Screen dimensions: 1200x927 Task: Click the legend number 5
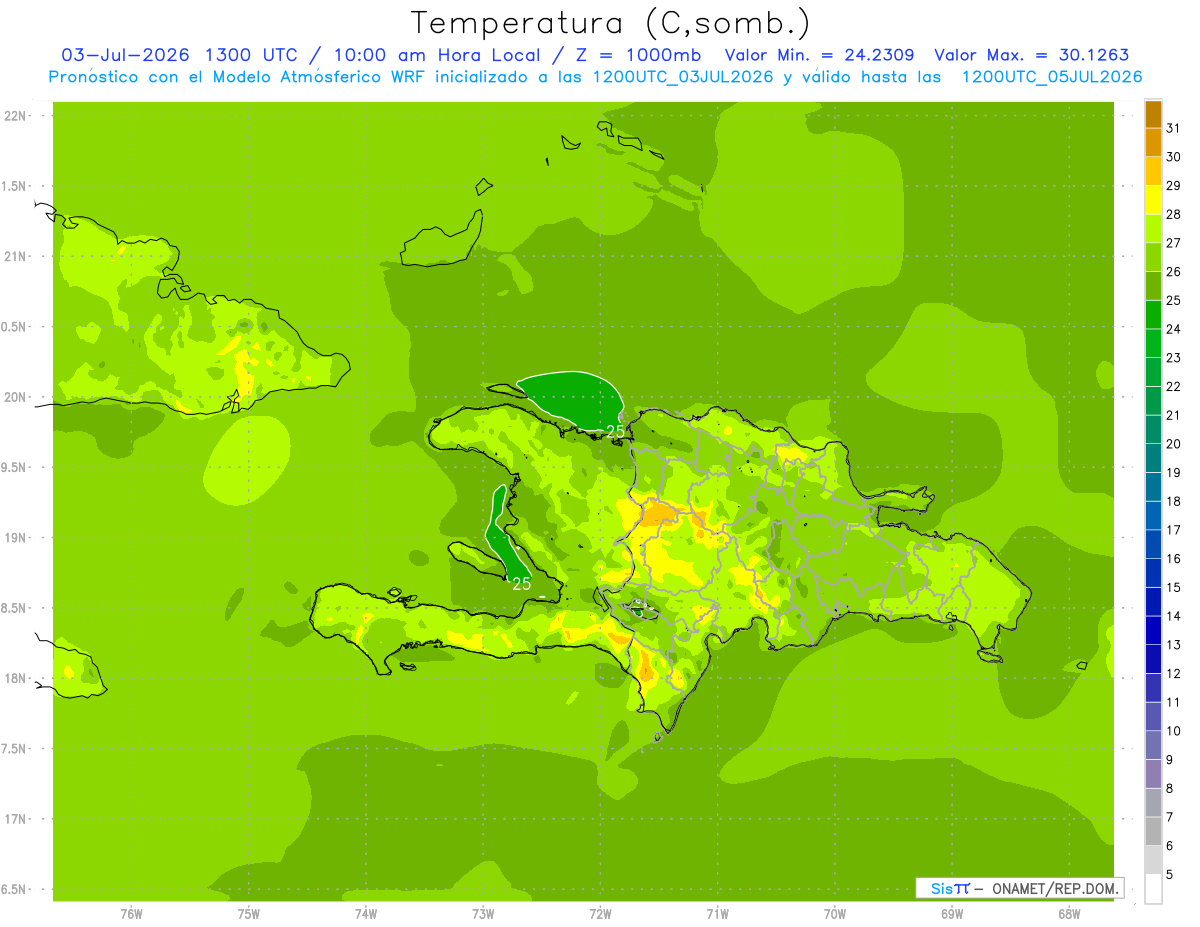(1170, 875)
